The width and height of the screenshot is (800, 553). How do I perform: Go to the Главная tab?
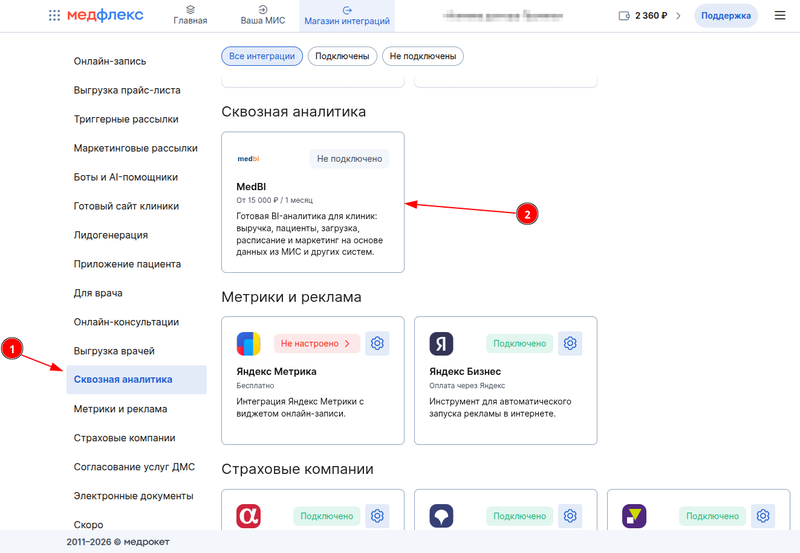[x=190, y=16]
